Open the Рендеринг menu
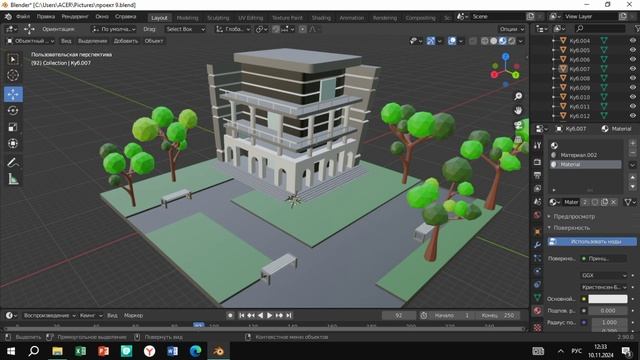Image resolution: width=640 pixels, height=360 pixels. click(x=75, y=17)
